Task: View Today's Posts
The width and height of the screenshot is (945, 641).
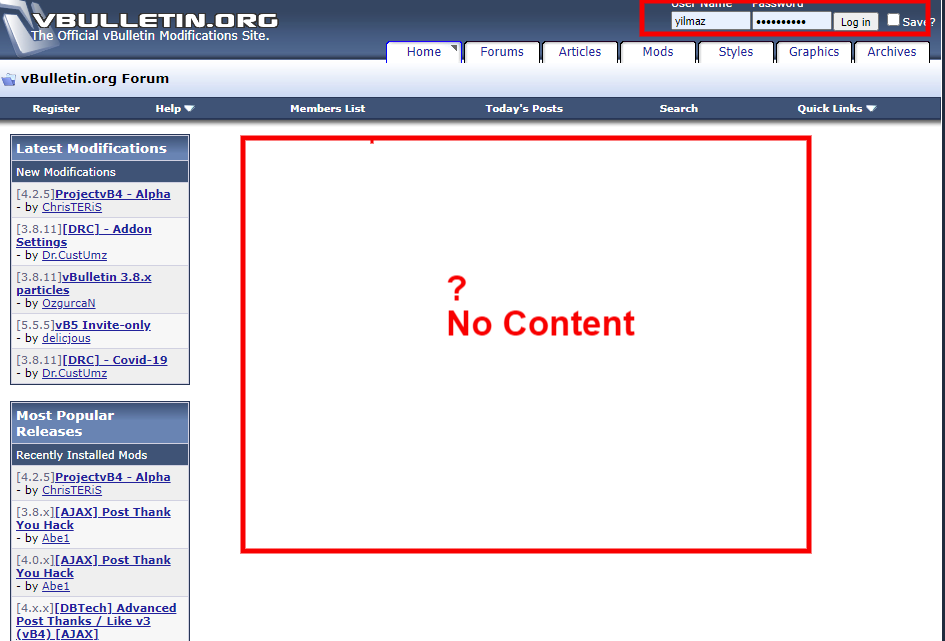Action: (524, 108)
